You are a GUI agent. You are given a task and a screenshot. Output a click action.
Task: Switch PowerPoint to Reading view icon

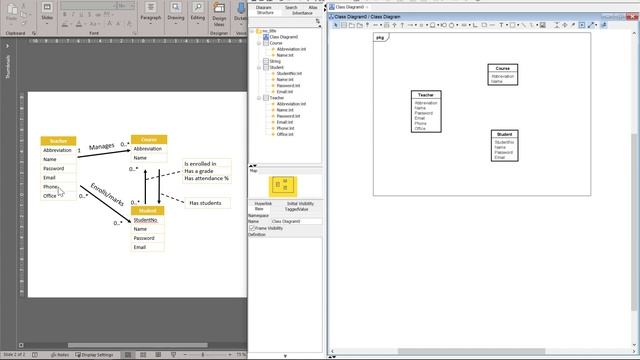[x=158, y=355]
